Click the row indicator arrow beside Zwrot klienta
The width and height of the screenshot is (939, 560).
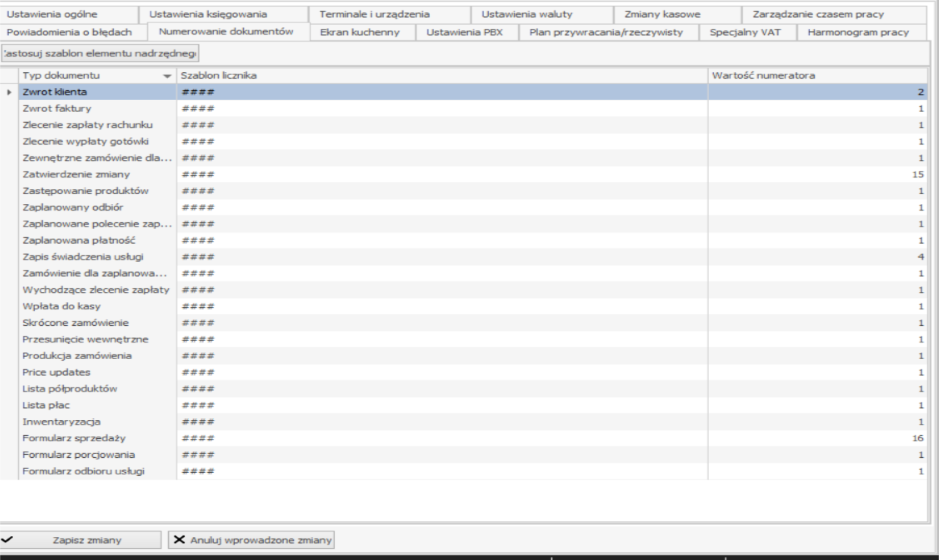[9, 92]
